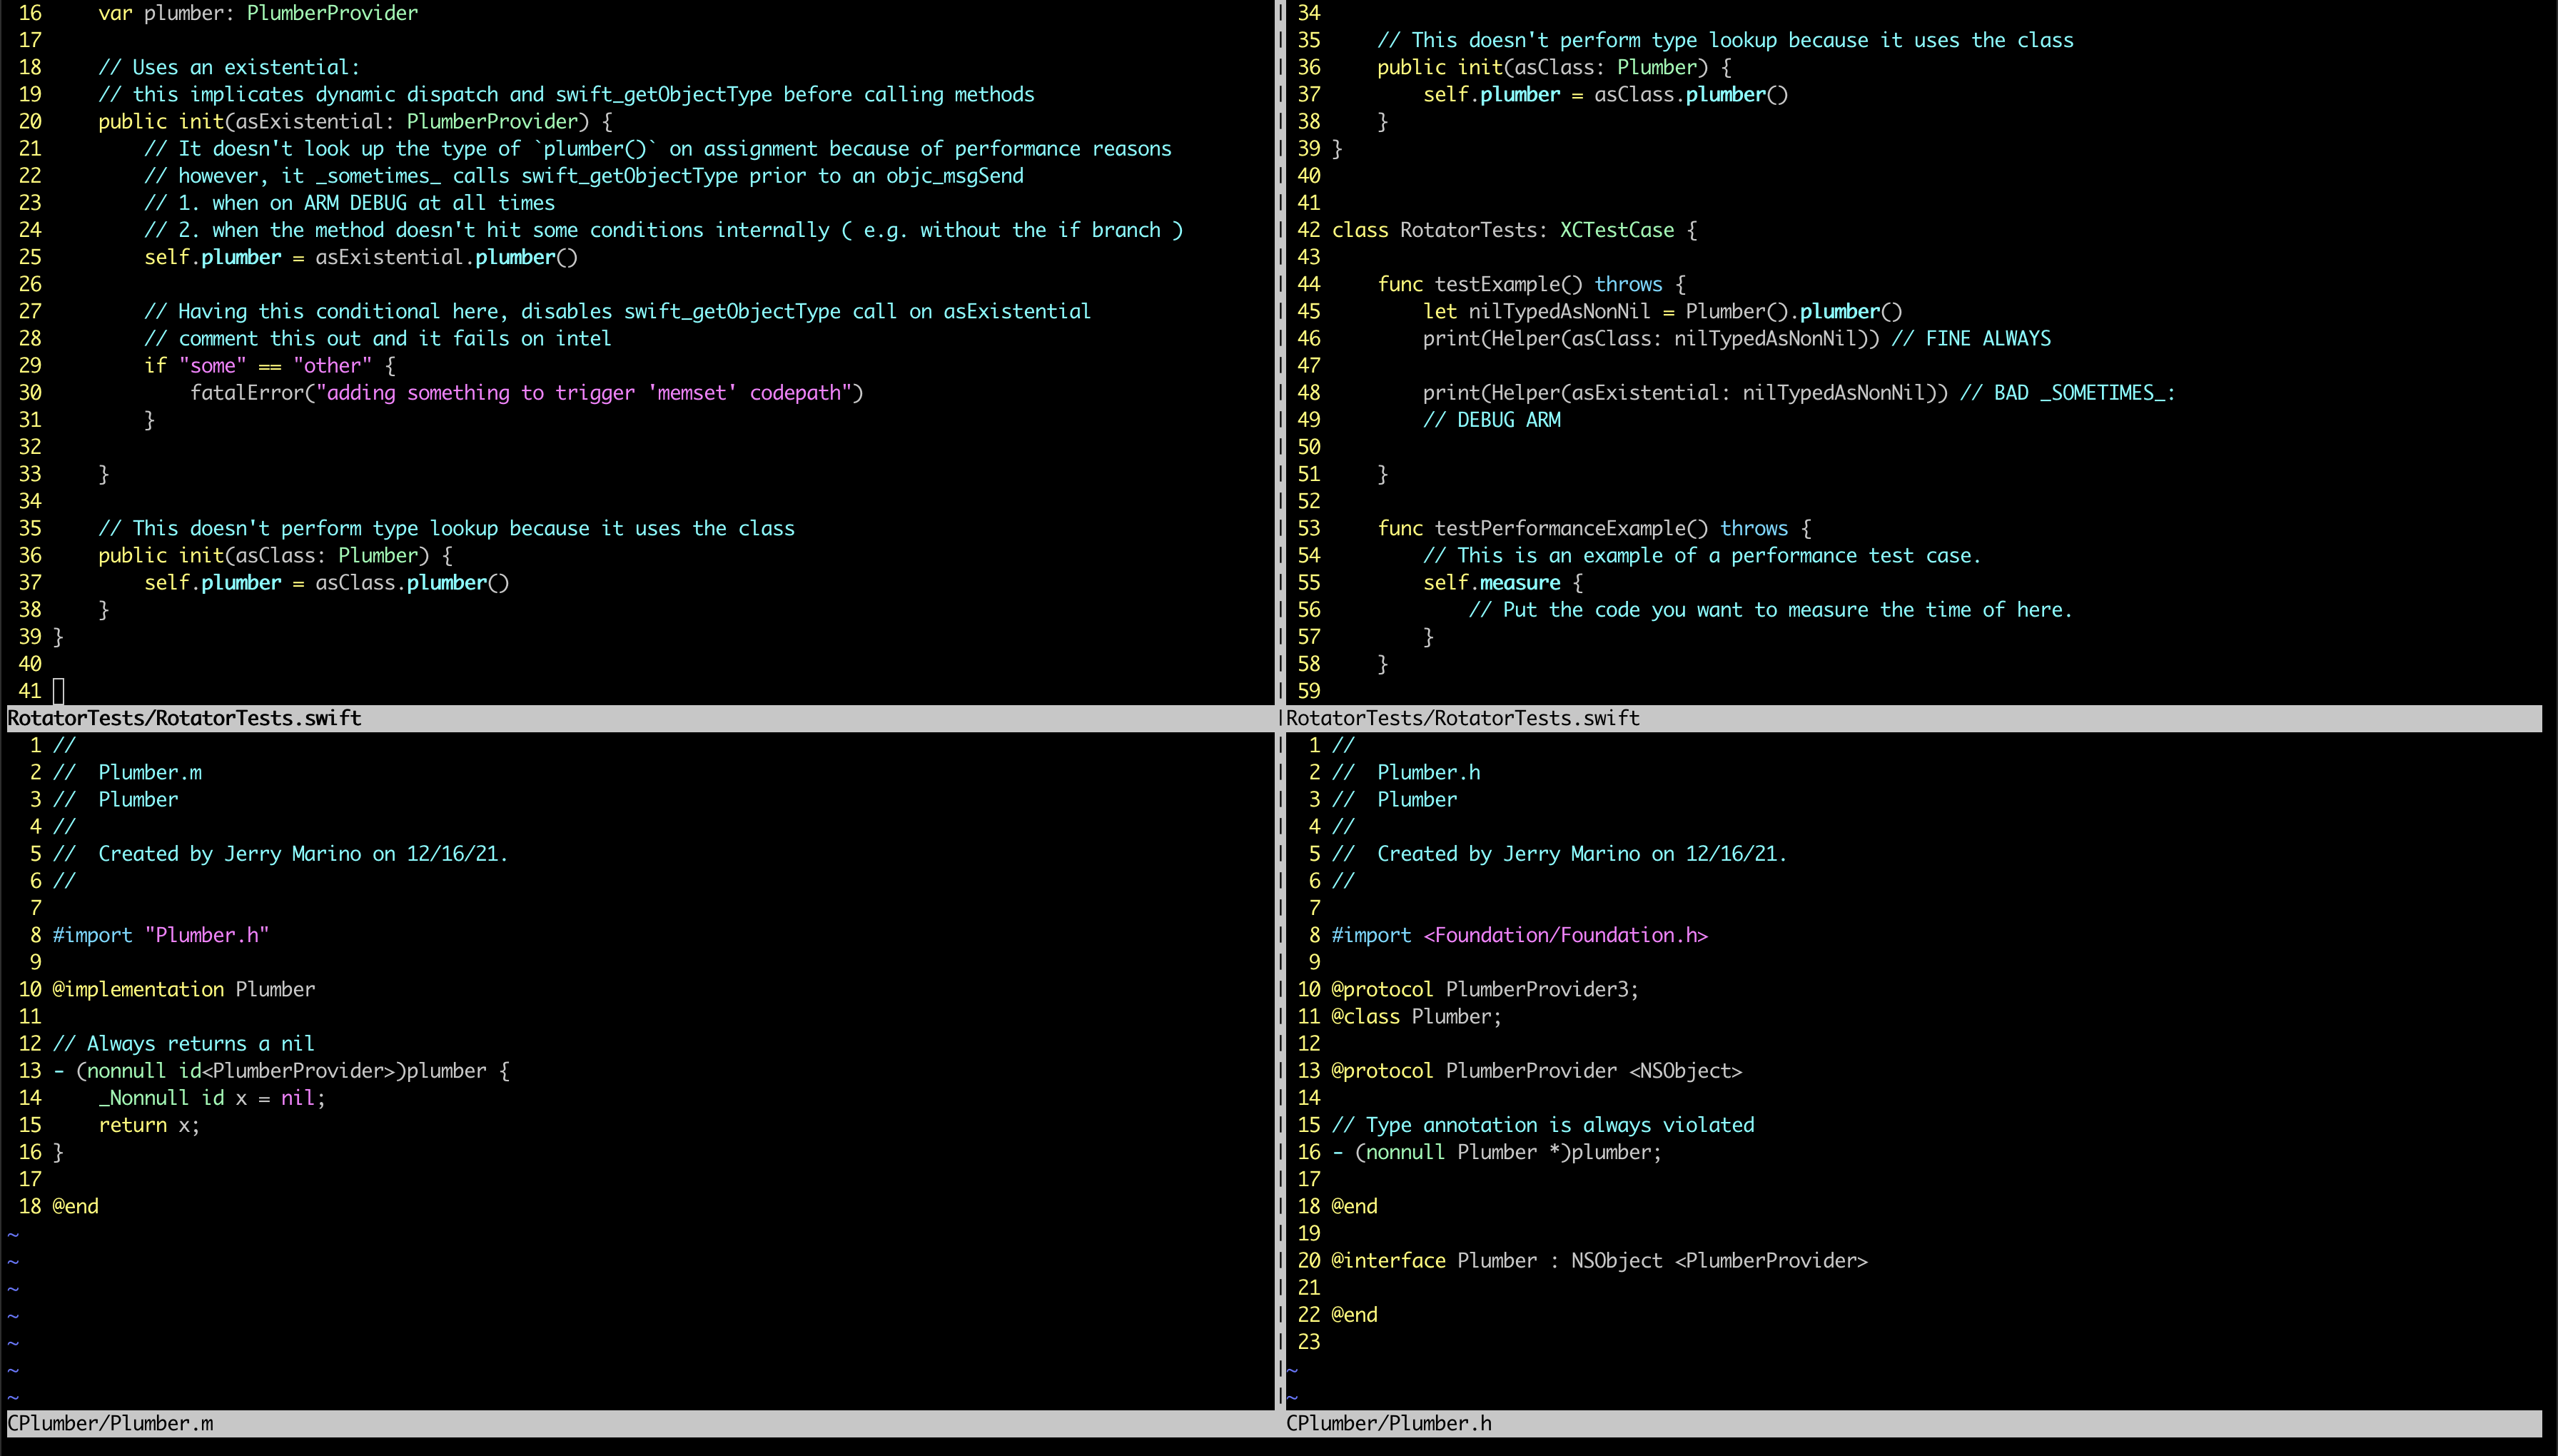
Task: Click line number 20 in top-left pane
Action: point(30,121)
